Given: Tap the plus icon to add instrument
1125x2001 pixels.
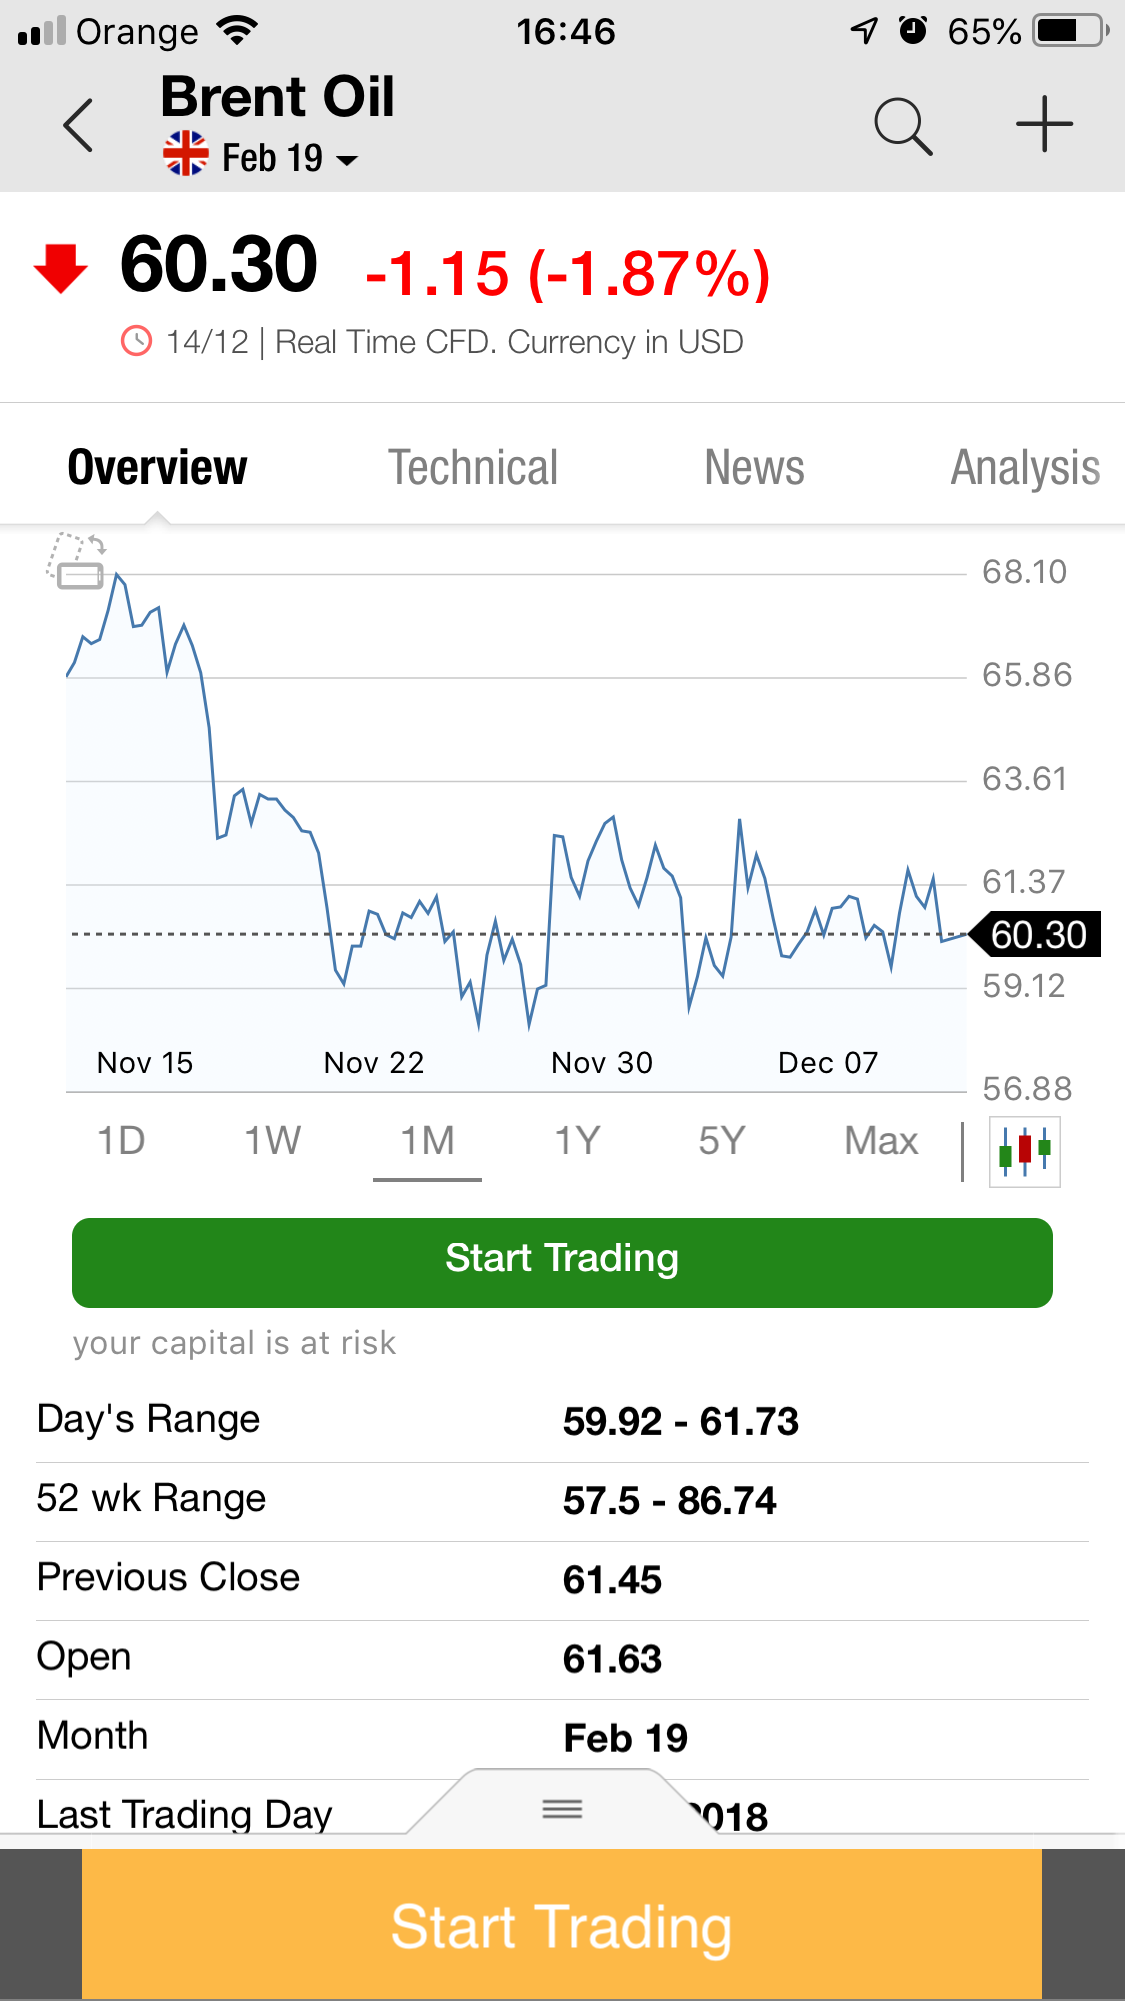Looking at the screenshot, I should [x=1044, y=125].
